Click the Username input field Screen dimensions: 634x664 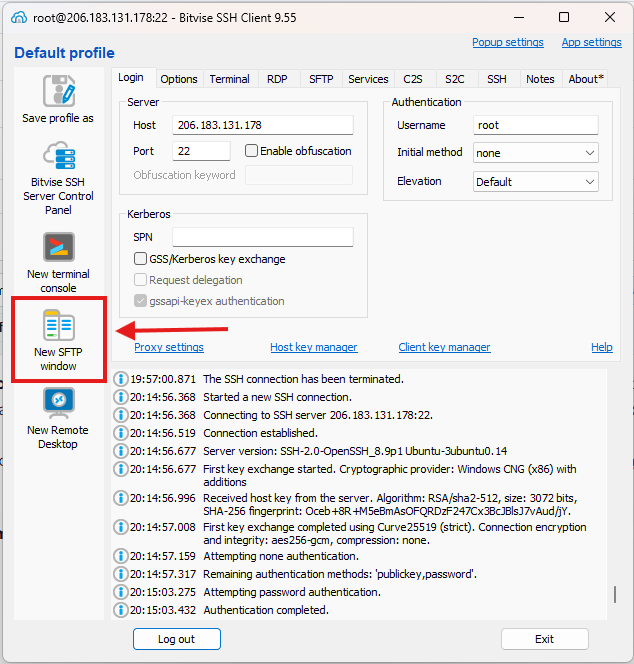(x=535, y=125)
